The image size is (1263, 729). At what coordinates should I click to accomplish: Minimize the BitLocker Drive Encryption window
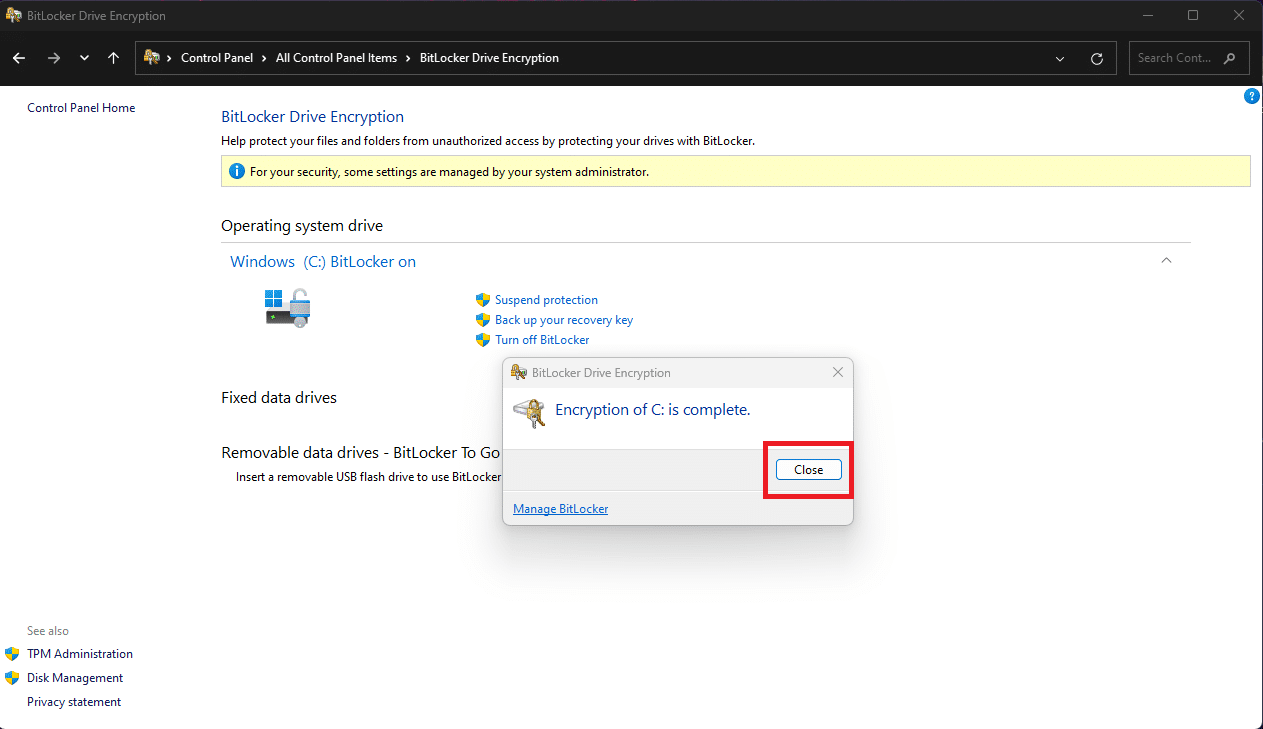1148,15
